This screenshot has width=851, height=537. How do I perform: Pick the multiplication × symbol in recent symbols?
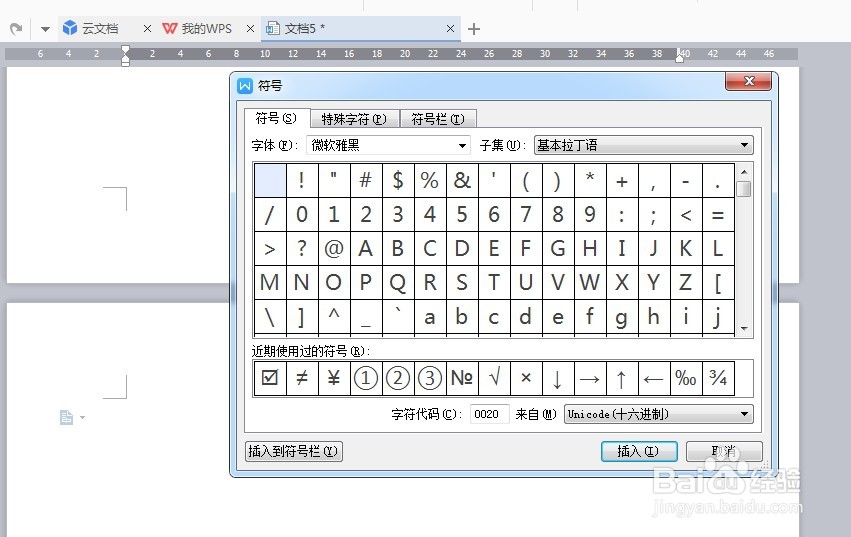coord(526,378)
